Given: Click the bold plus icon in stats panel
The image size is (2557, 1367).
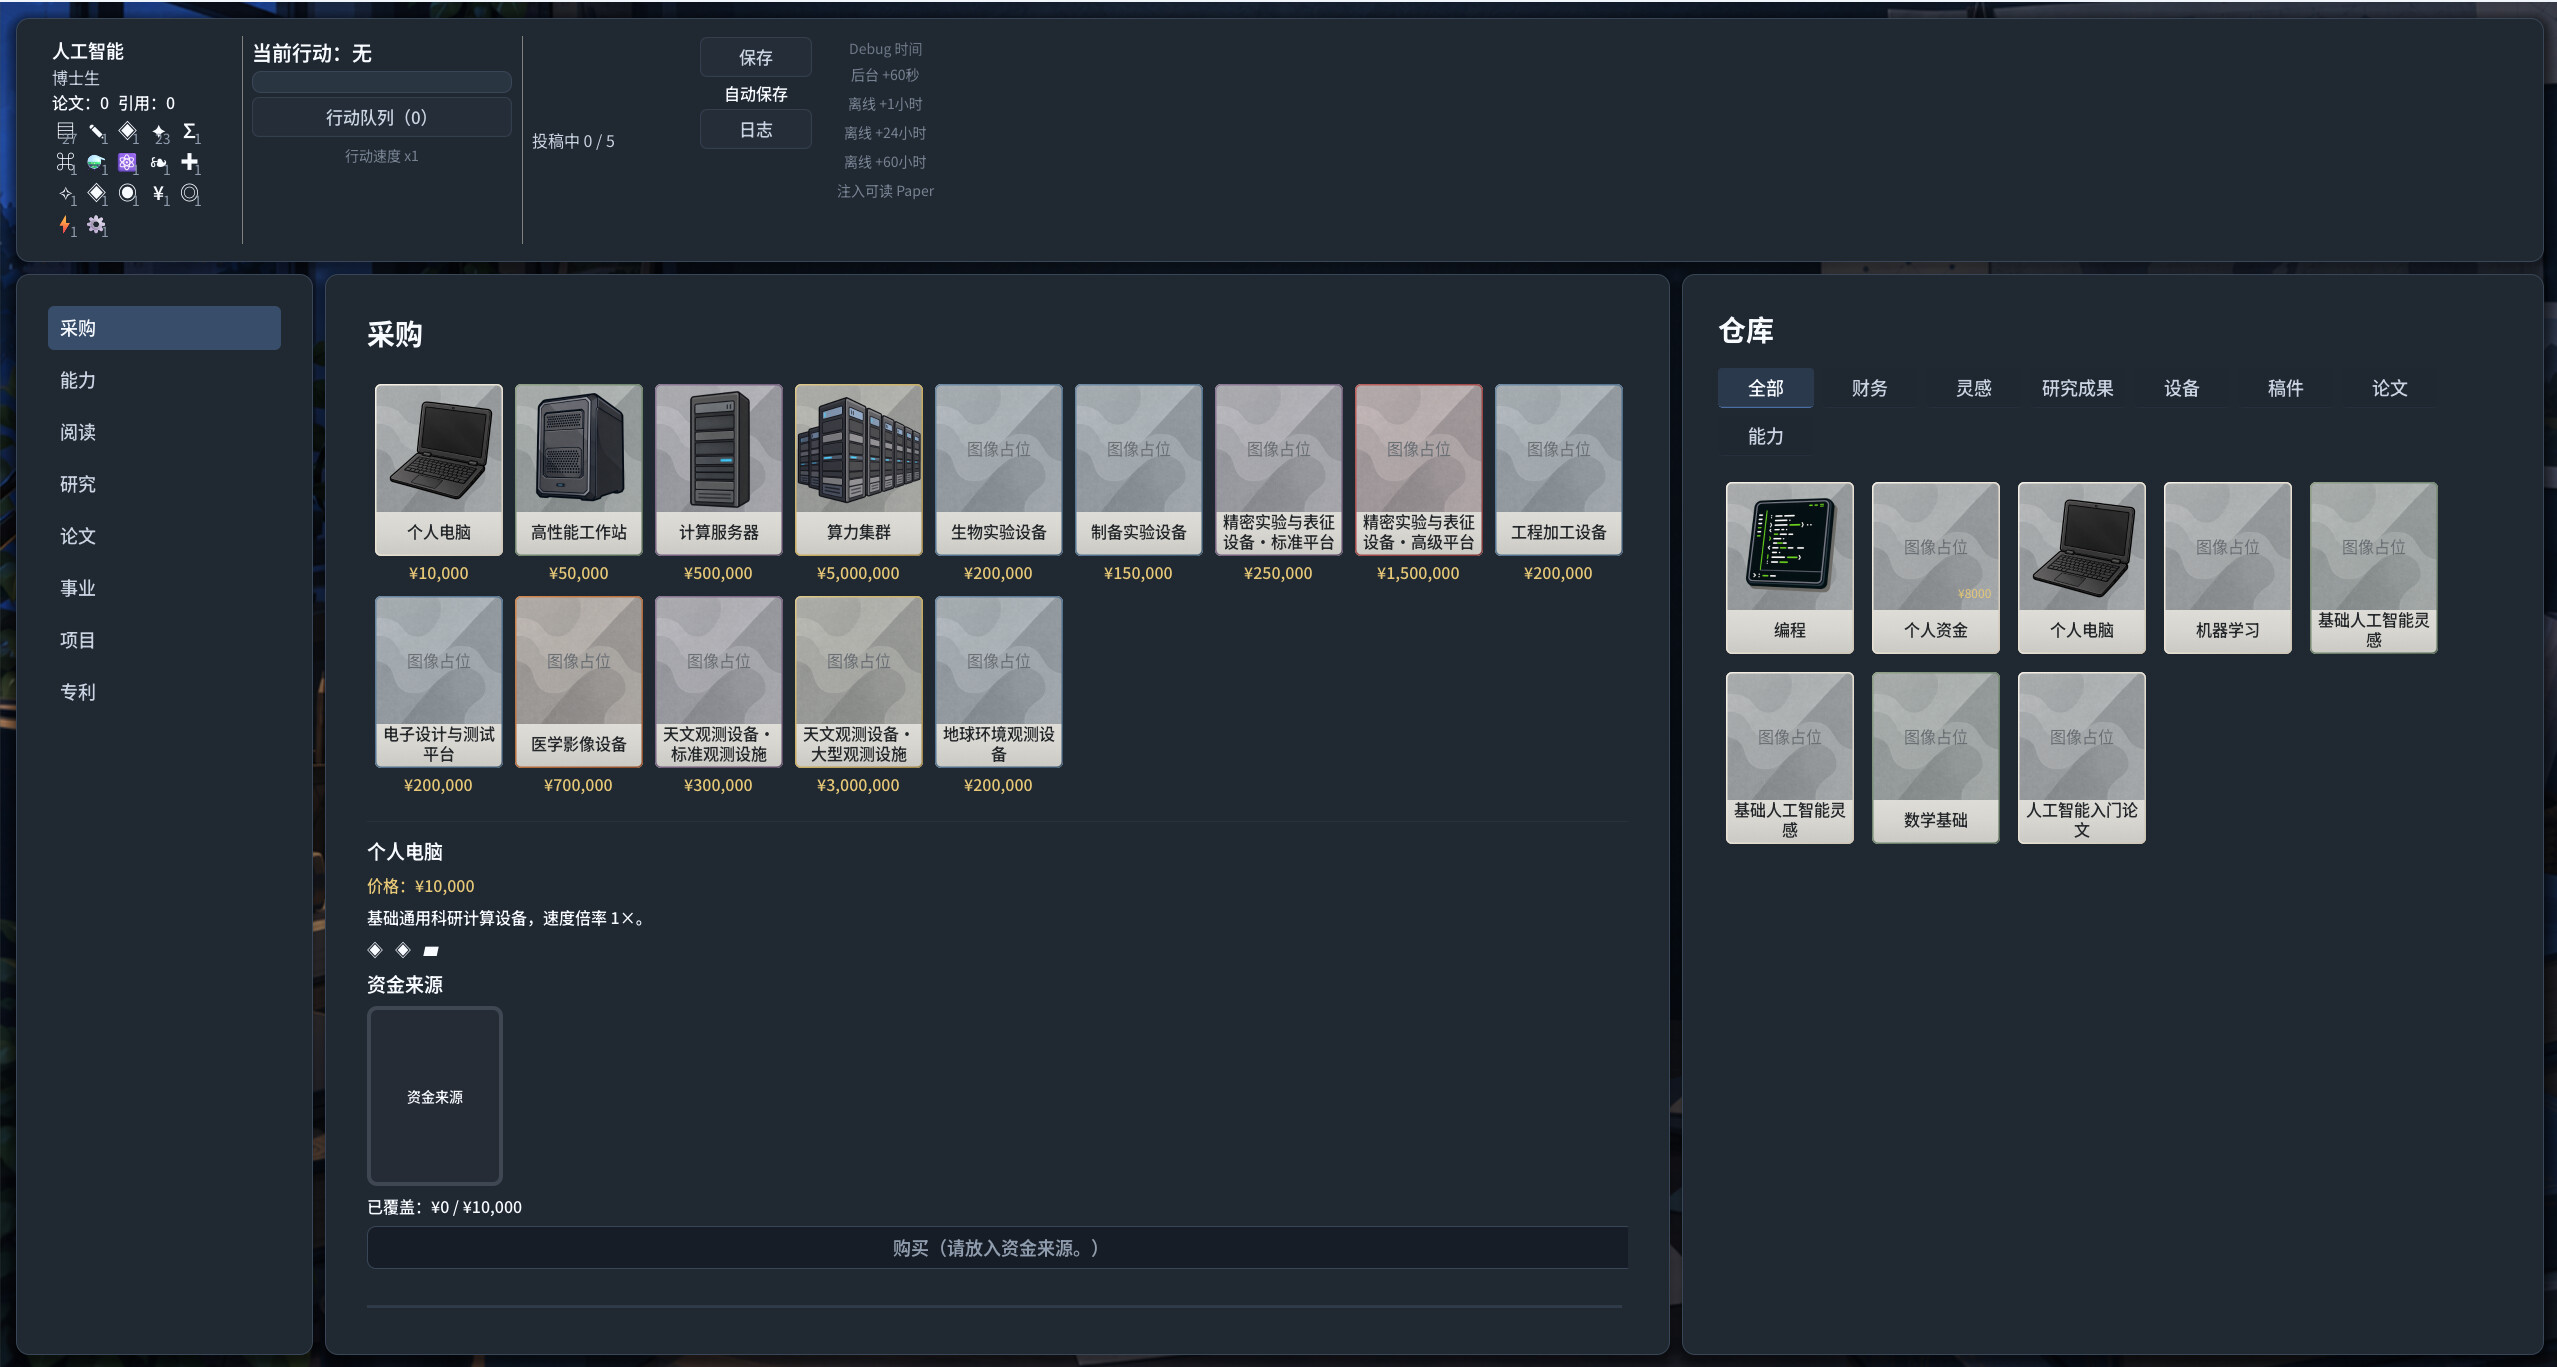Looking at the screenshot, I should pos(189,162).
